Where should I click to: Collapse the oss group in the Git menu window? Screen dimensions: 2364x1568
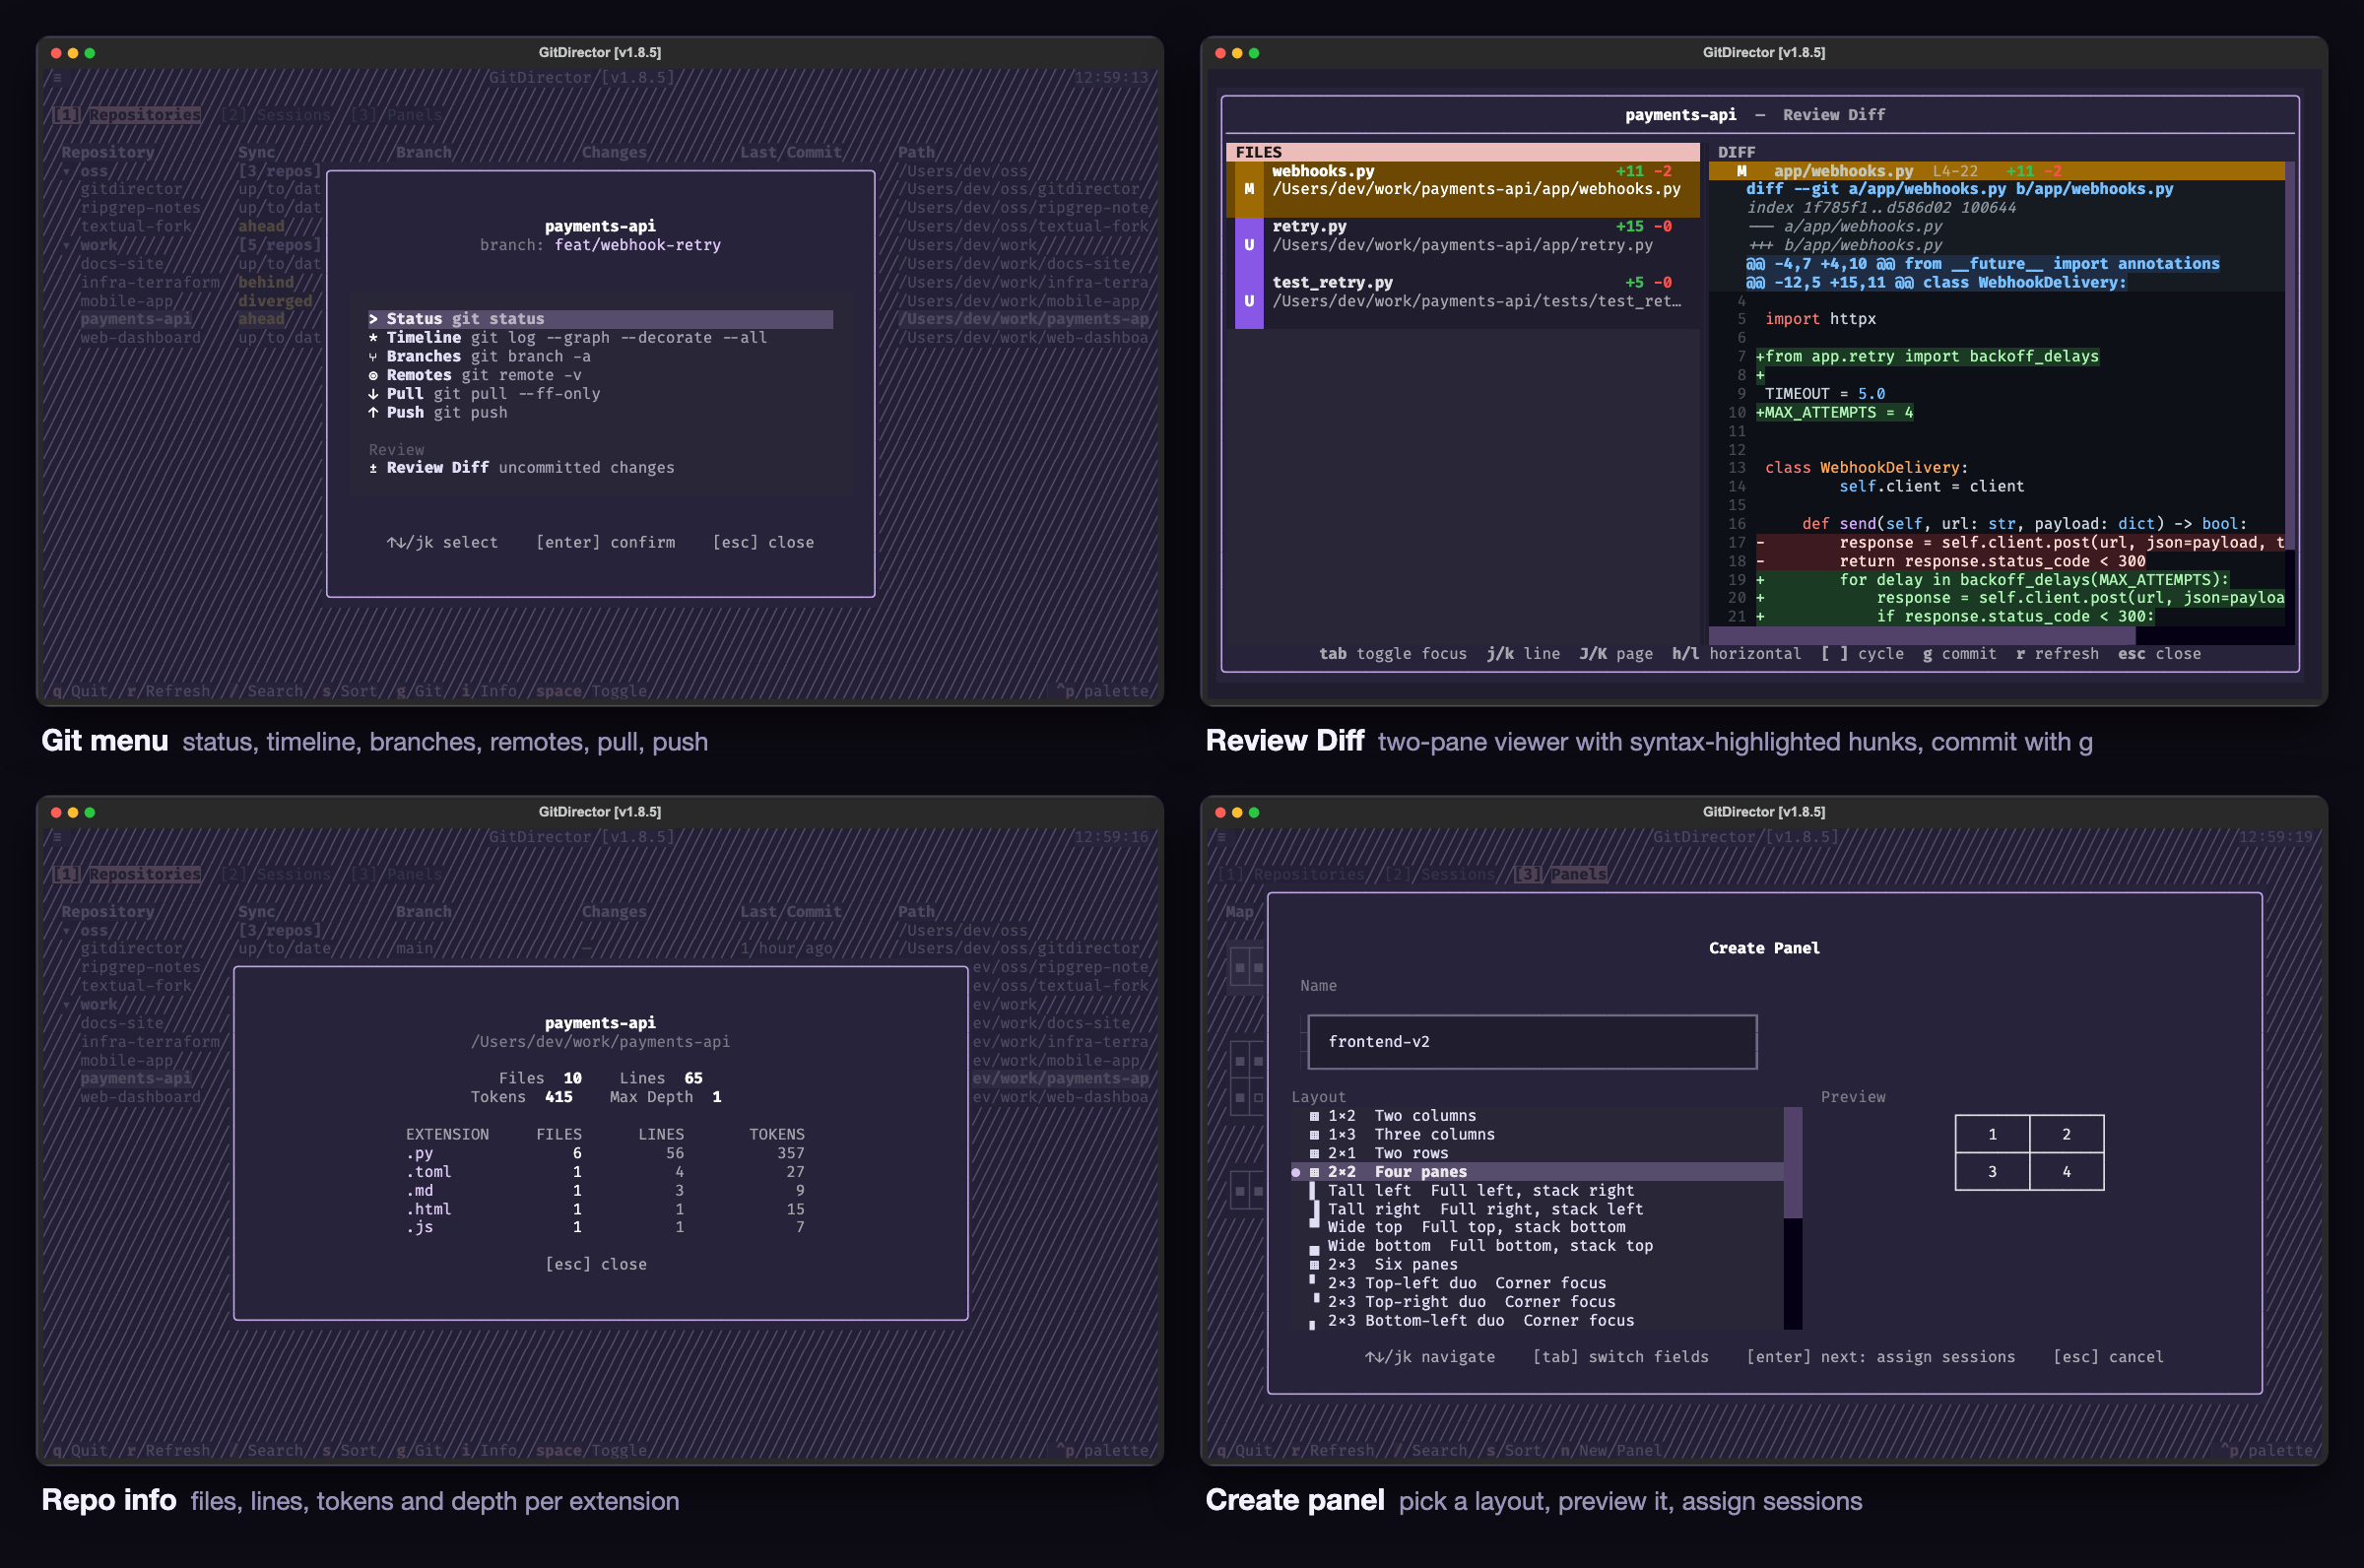pos(67,171)
